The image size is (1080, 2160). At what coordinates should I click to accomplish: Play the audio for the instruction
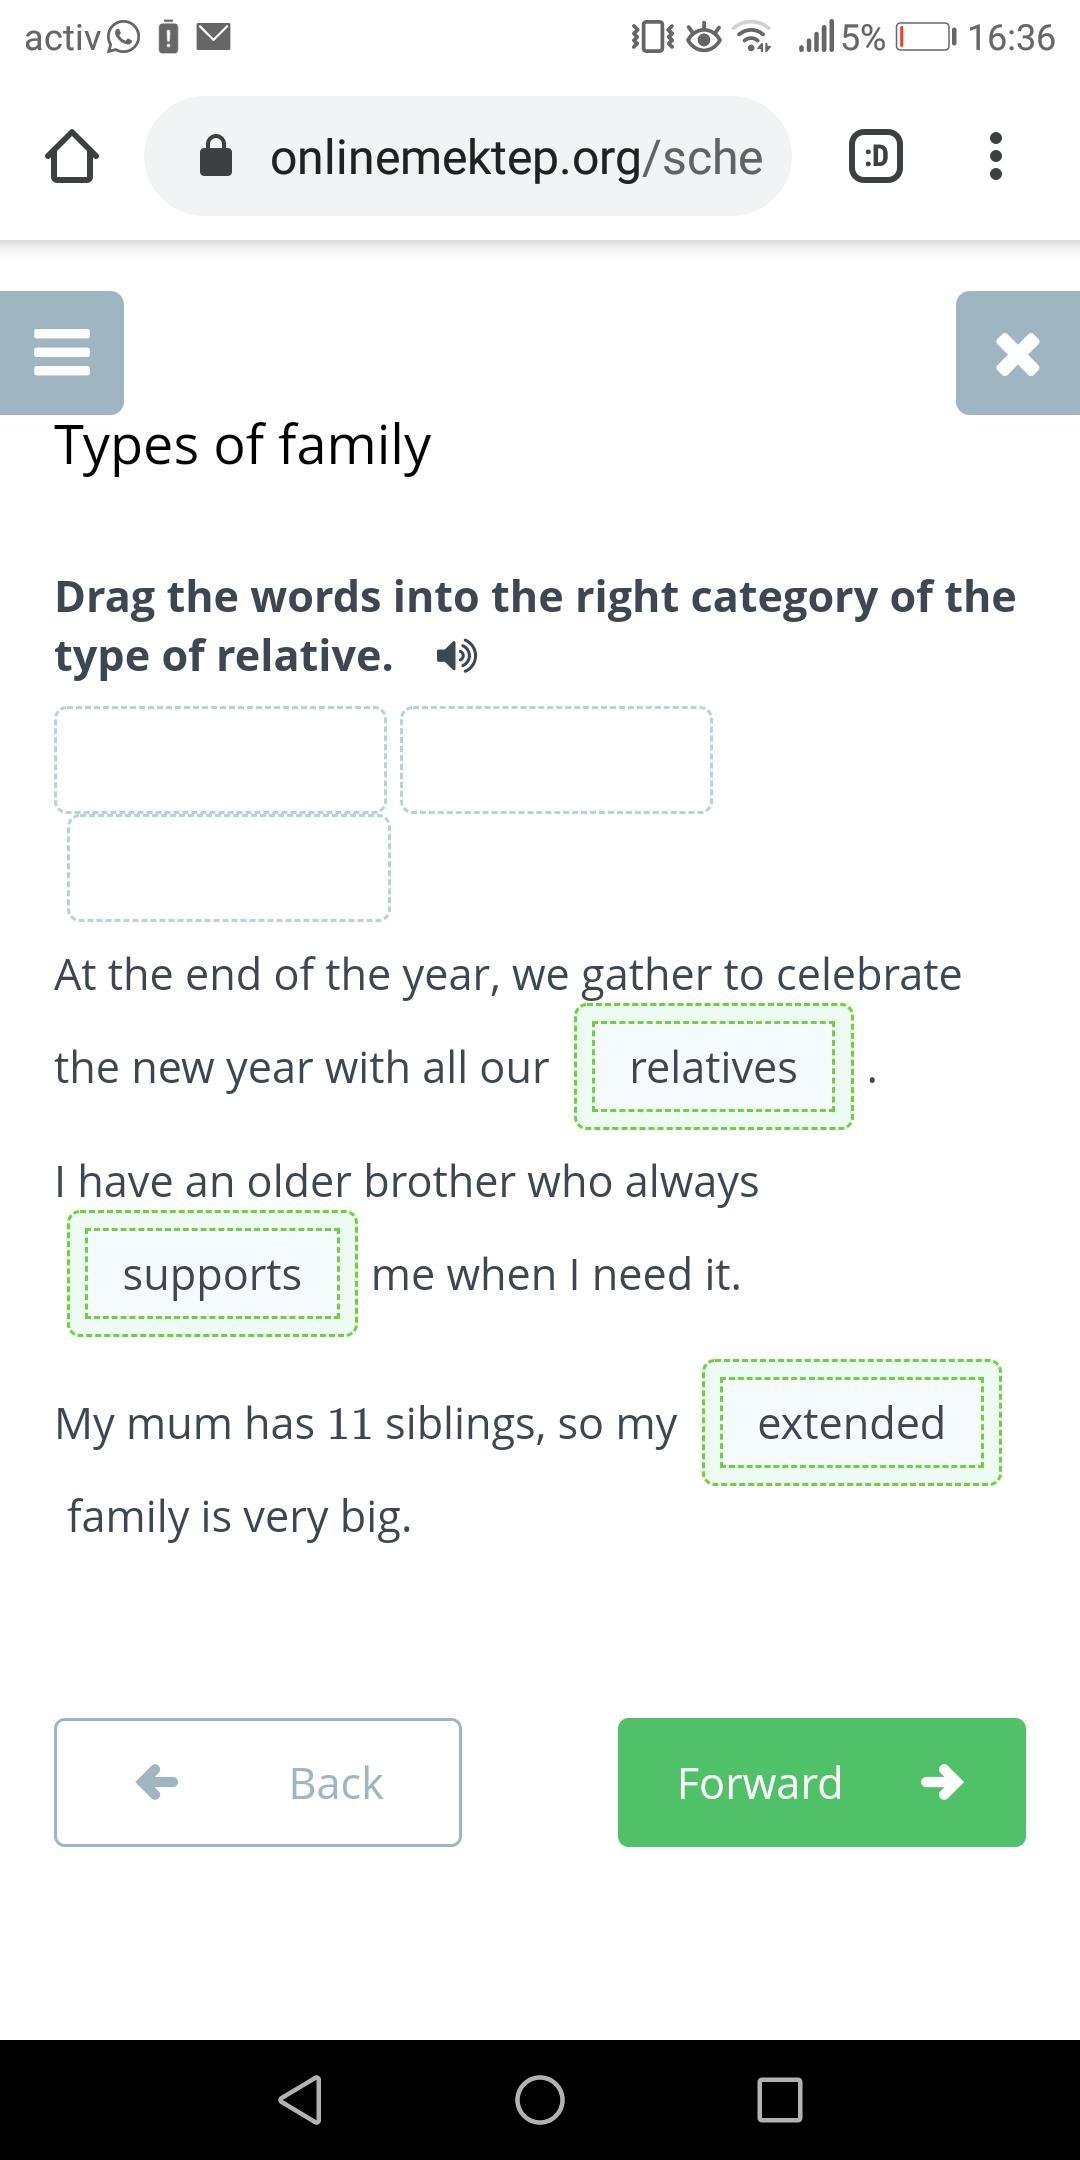pos(457,657)
